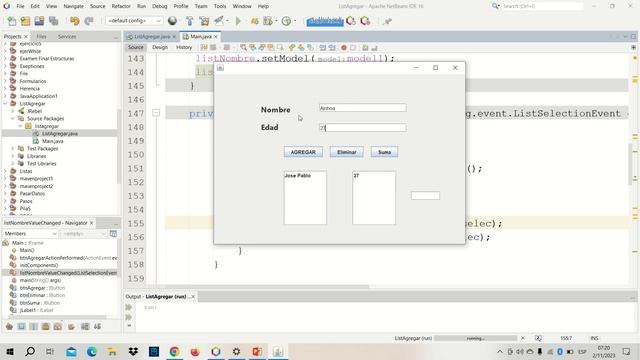The image size is (640, 360).
Task: Click the empty result field beside lists
Action: pos(425,196)
